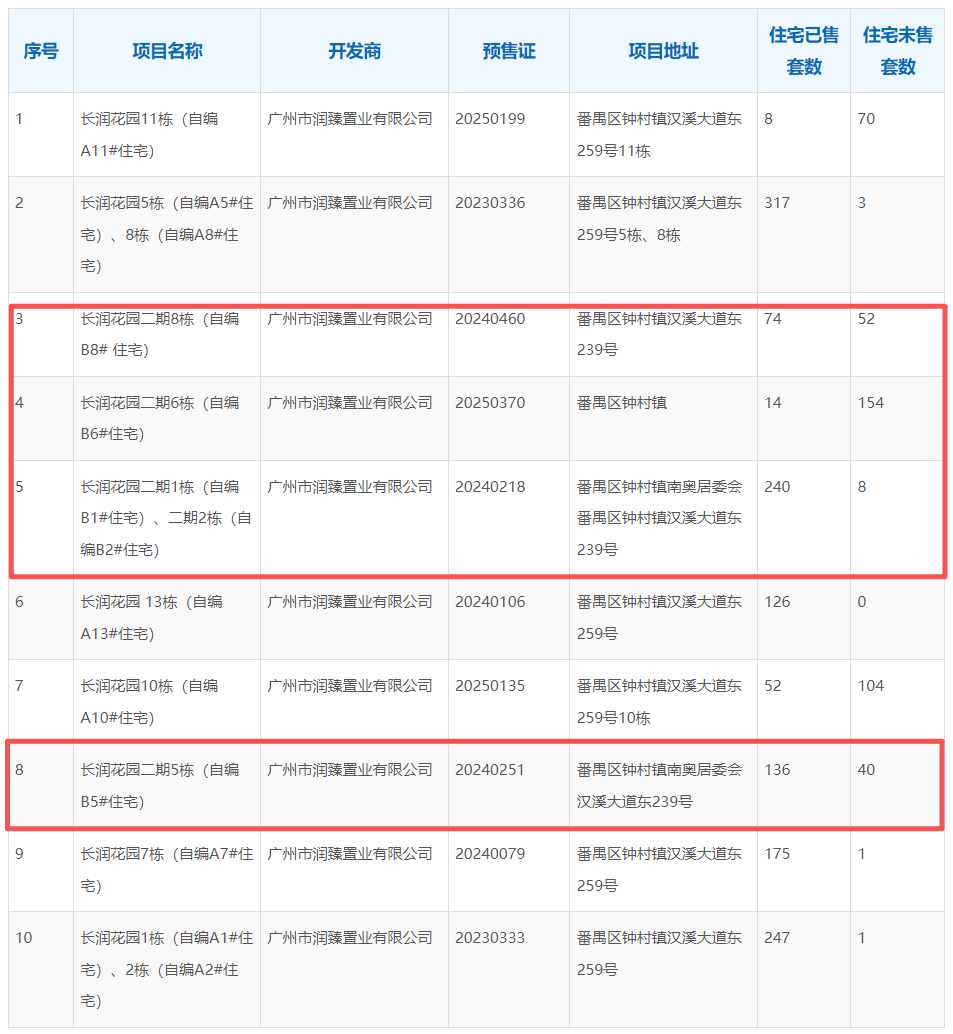Click the 预售证 column header

(508, 51)
